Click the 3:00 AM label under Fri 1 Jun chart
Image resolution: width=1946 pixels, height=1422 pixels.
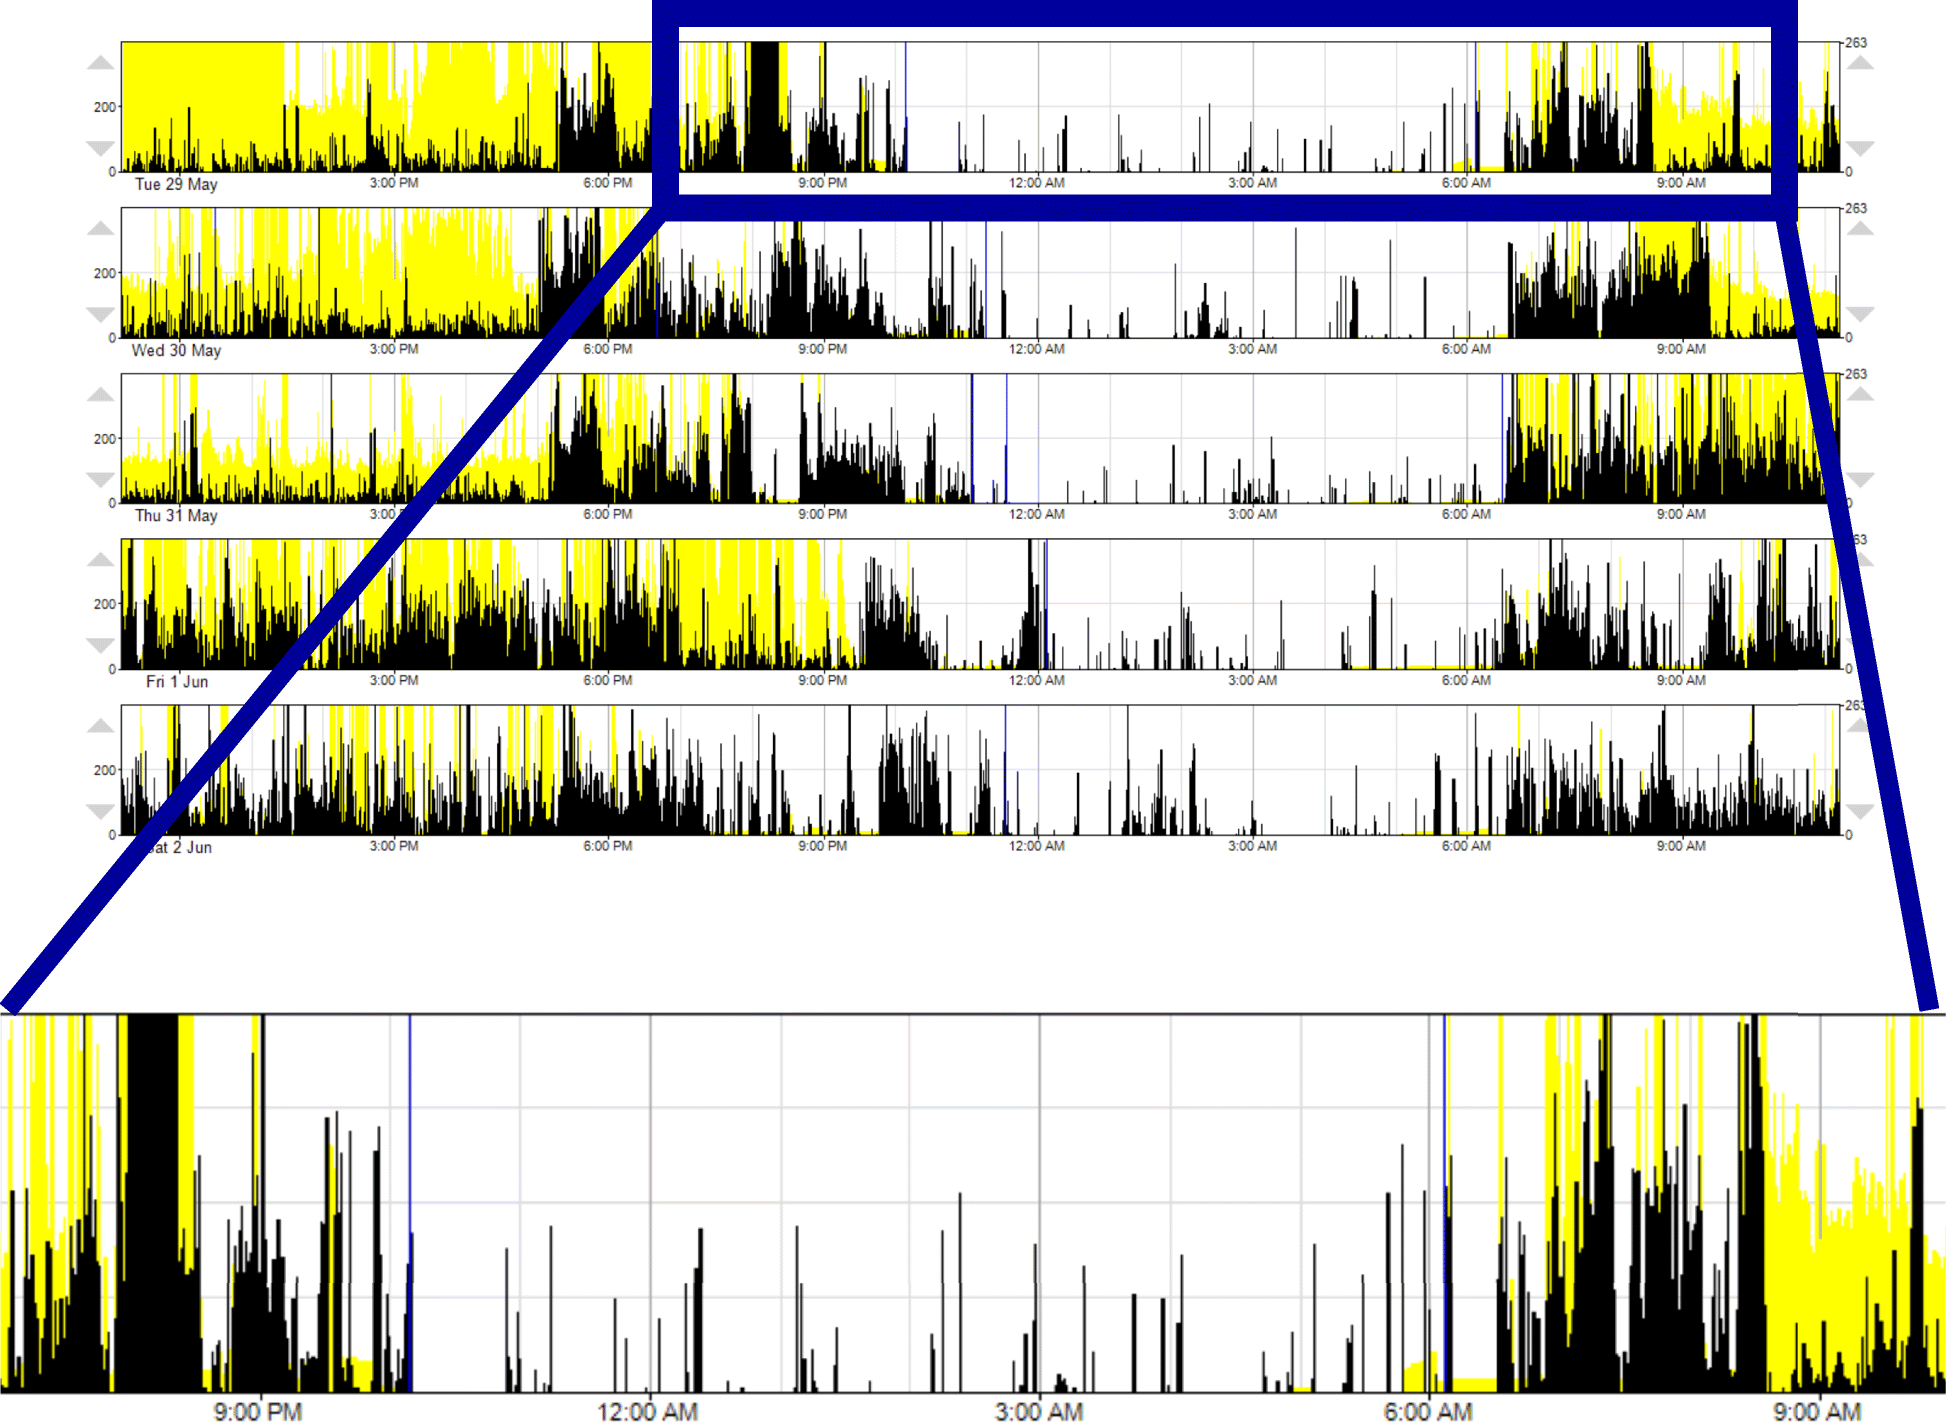click(x=1252, y=680)
